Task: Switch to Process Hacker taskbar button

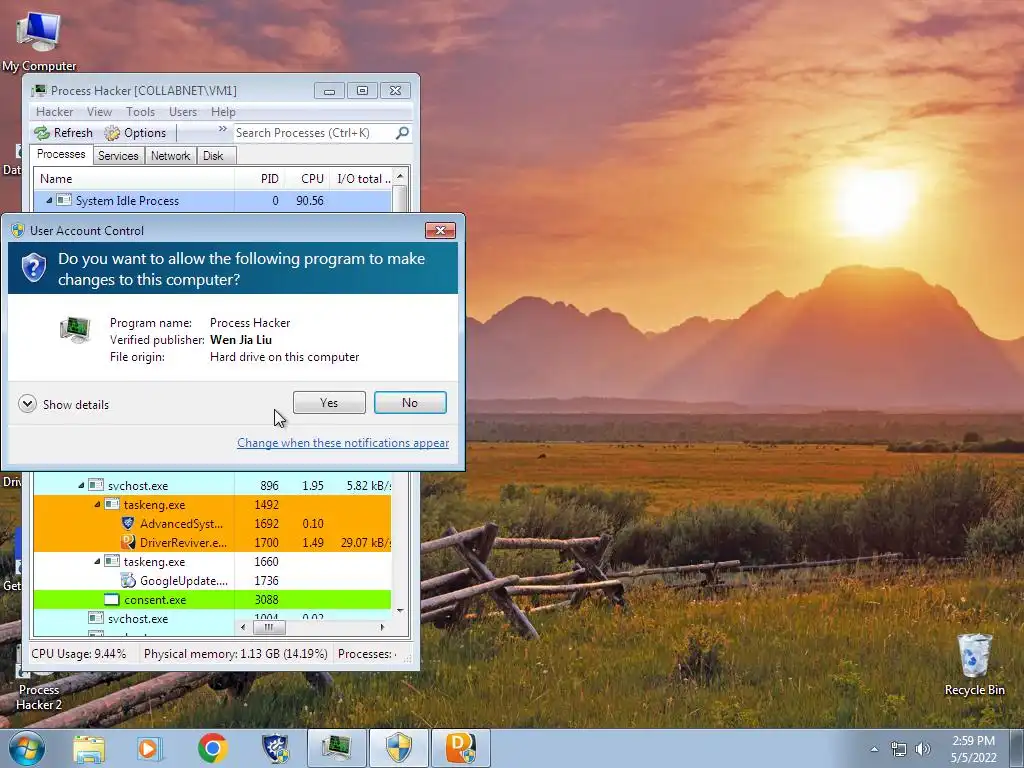Action: click(336, 748)
